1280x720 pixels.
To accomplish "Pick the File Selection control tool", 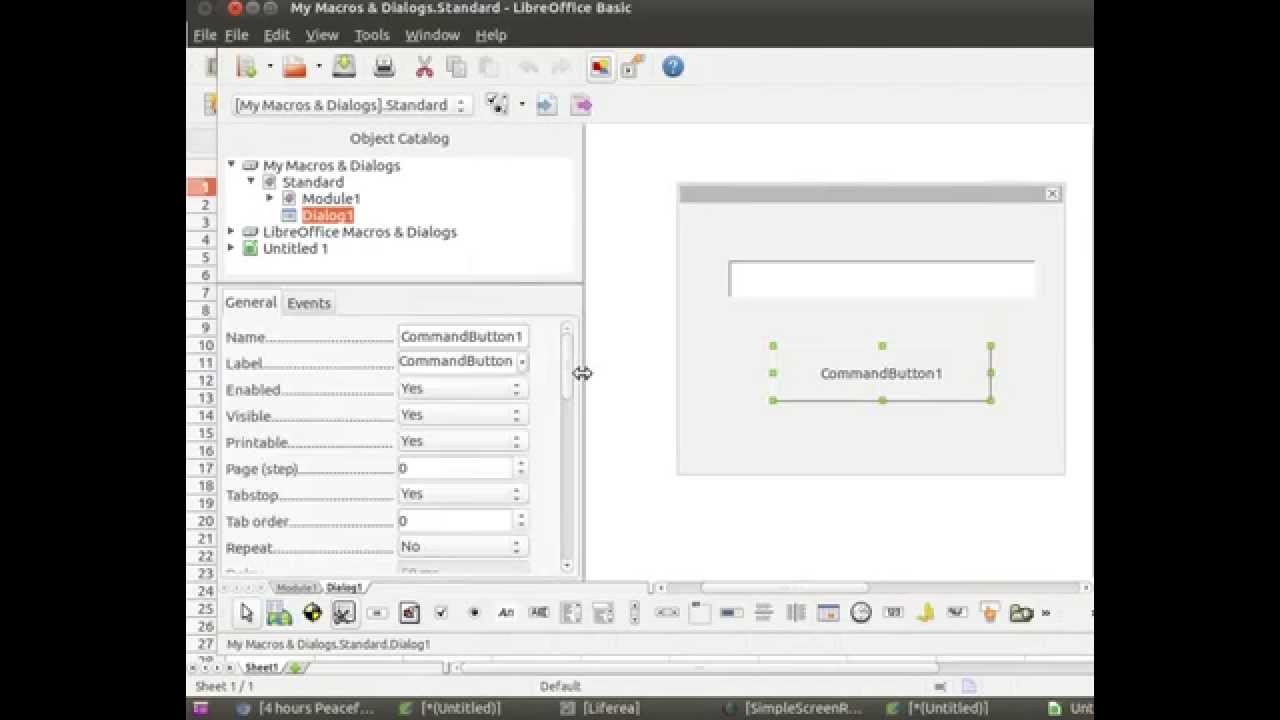I will [x=1021, y=613].
